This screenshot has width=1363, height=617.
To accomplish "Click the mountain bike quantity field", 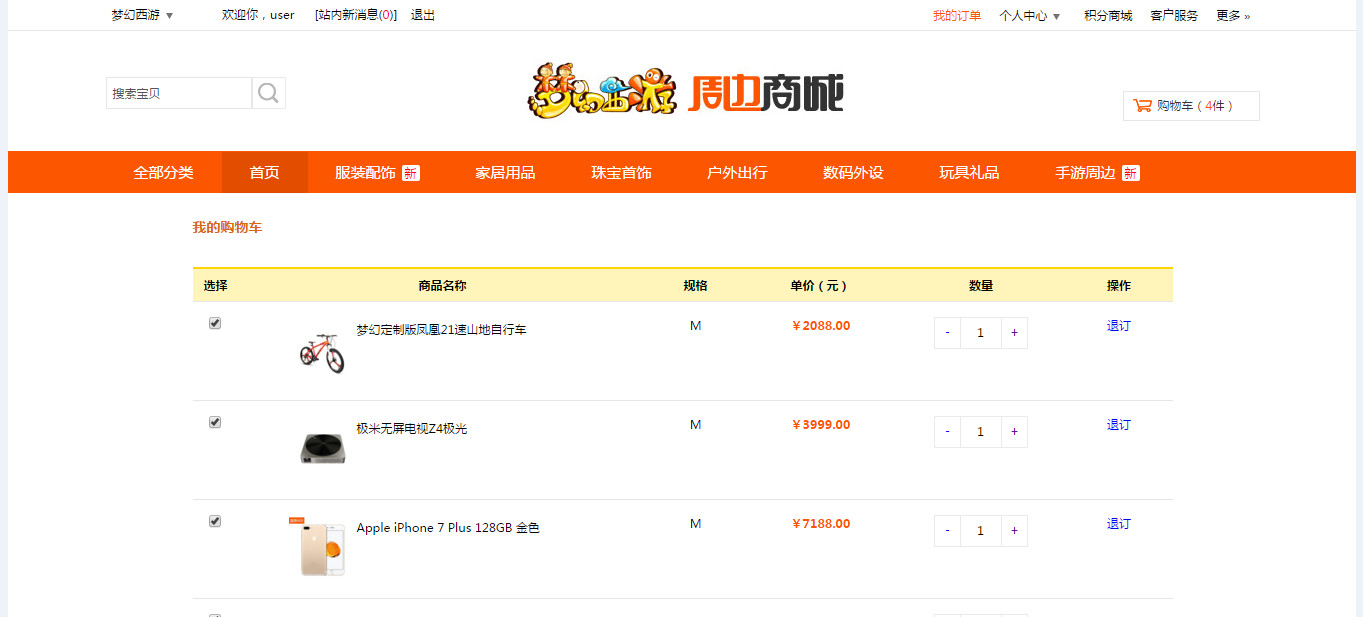I will coord(980,333).
